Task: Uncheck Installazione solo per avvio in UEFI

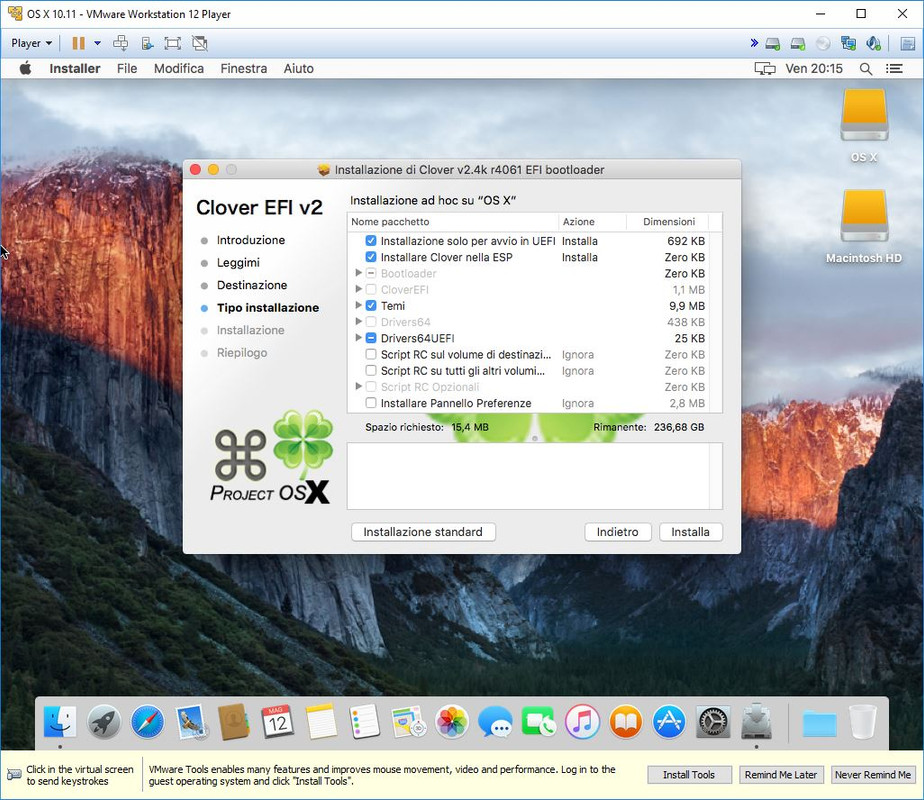Action: click(x=371, y=240)
